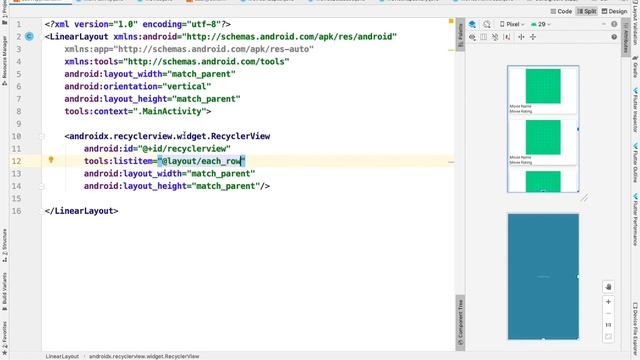Click the android:orientation "vertical" value

coord(187,87)
